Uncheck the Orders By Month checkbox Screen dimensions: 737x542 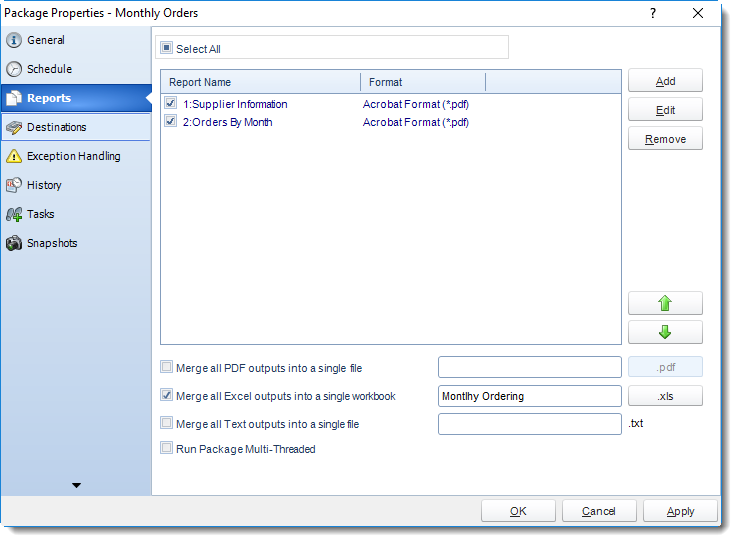click(171, 121)
